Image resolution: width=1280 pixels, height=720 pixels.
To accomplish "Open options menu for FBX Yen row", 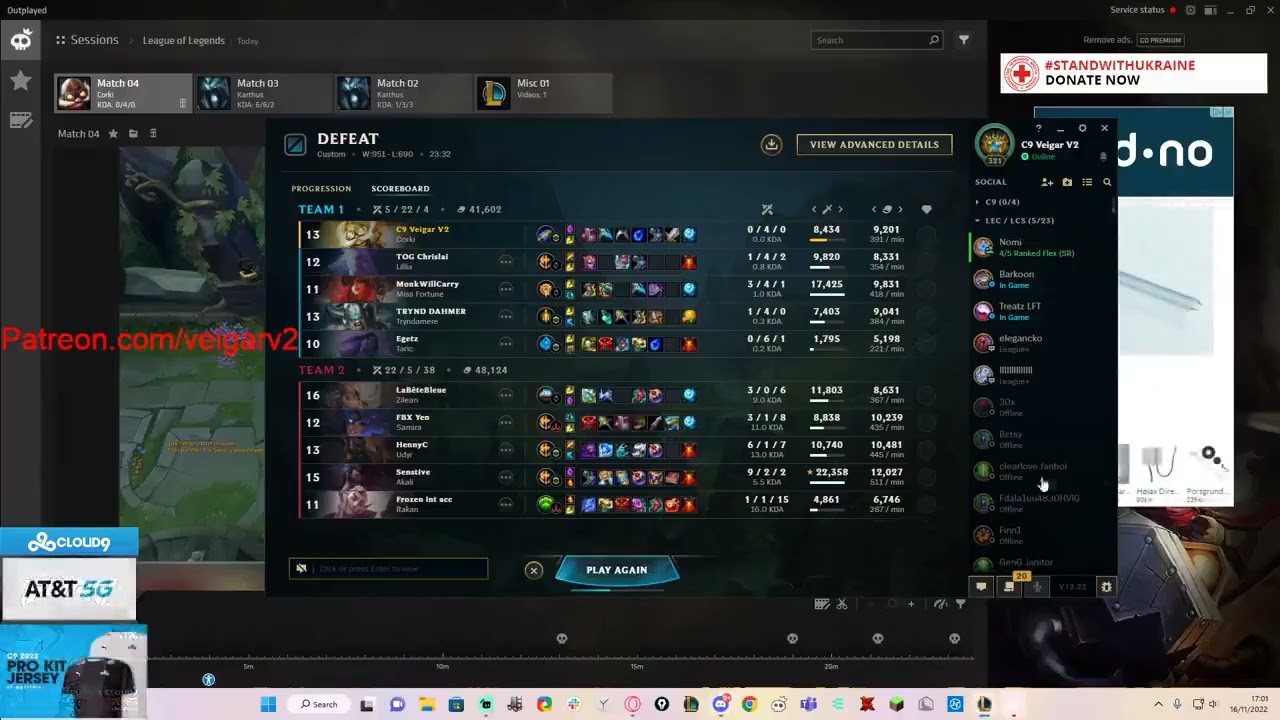I will pos(506,422).
